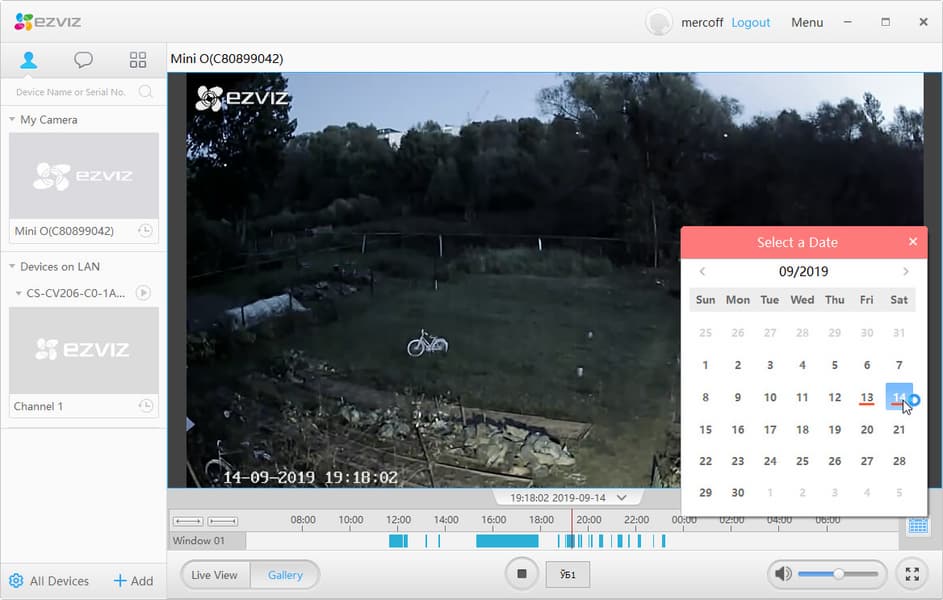Open the messages speech bubble icon

83,60
